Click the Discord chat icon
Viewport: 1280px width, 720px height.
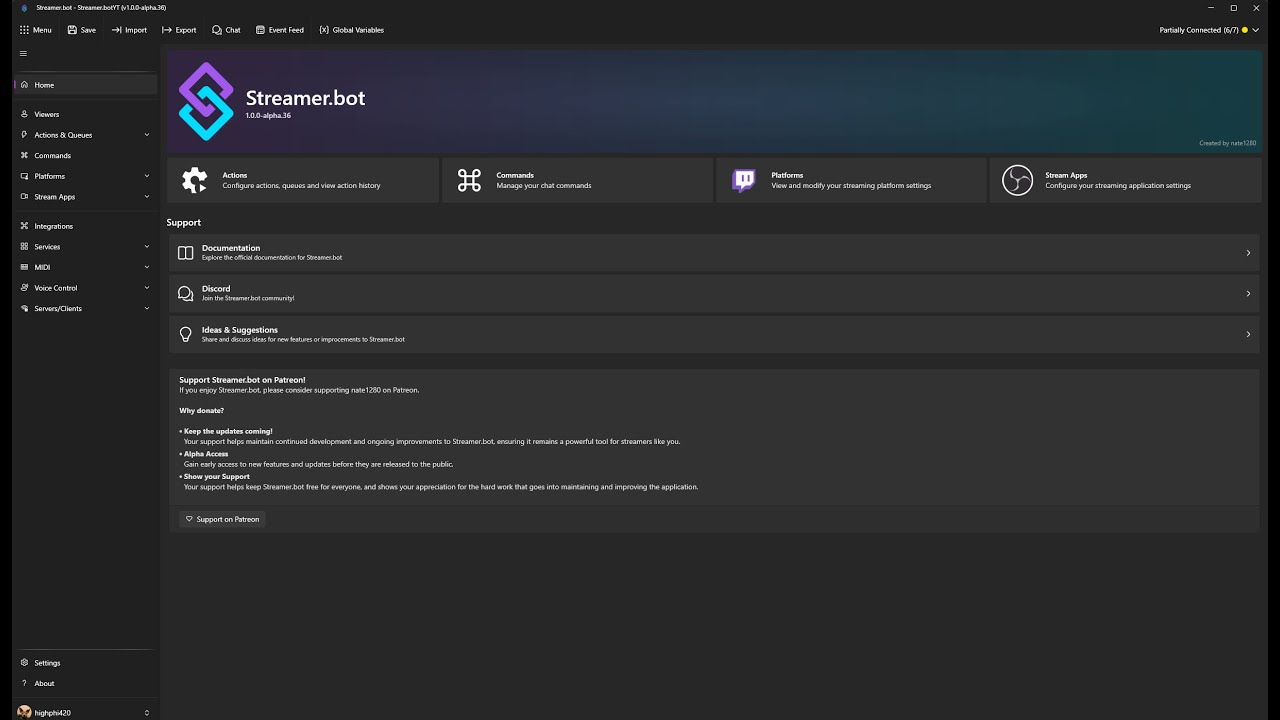click(185, 293)
